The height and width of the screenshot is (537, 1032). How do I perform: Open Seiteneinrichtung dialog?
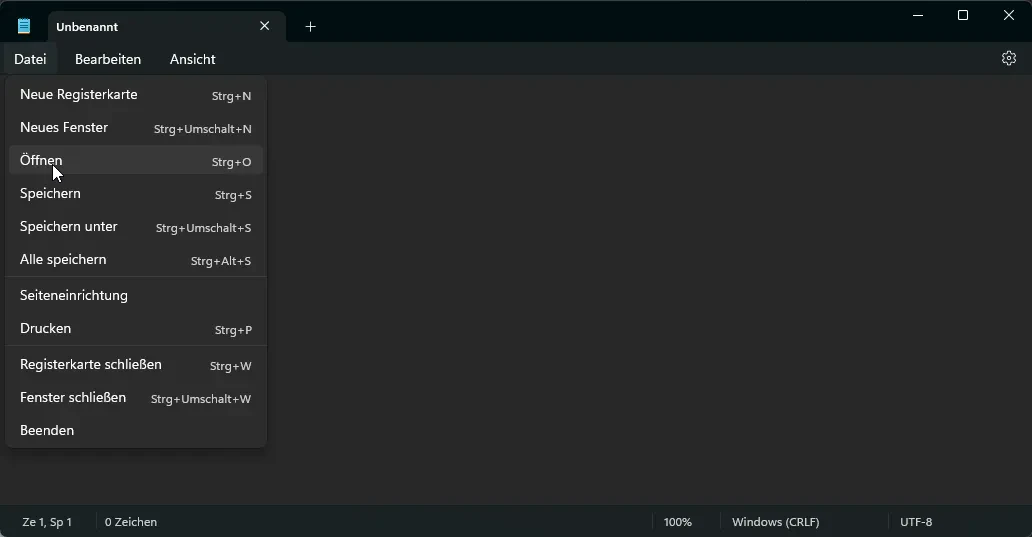coord(136,295)
